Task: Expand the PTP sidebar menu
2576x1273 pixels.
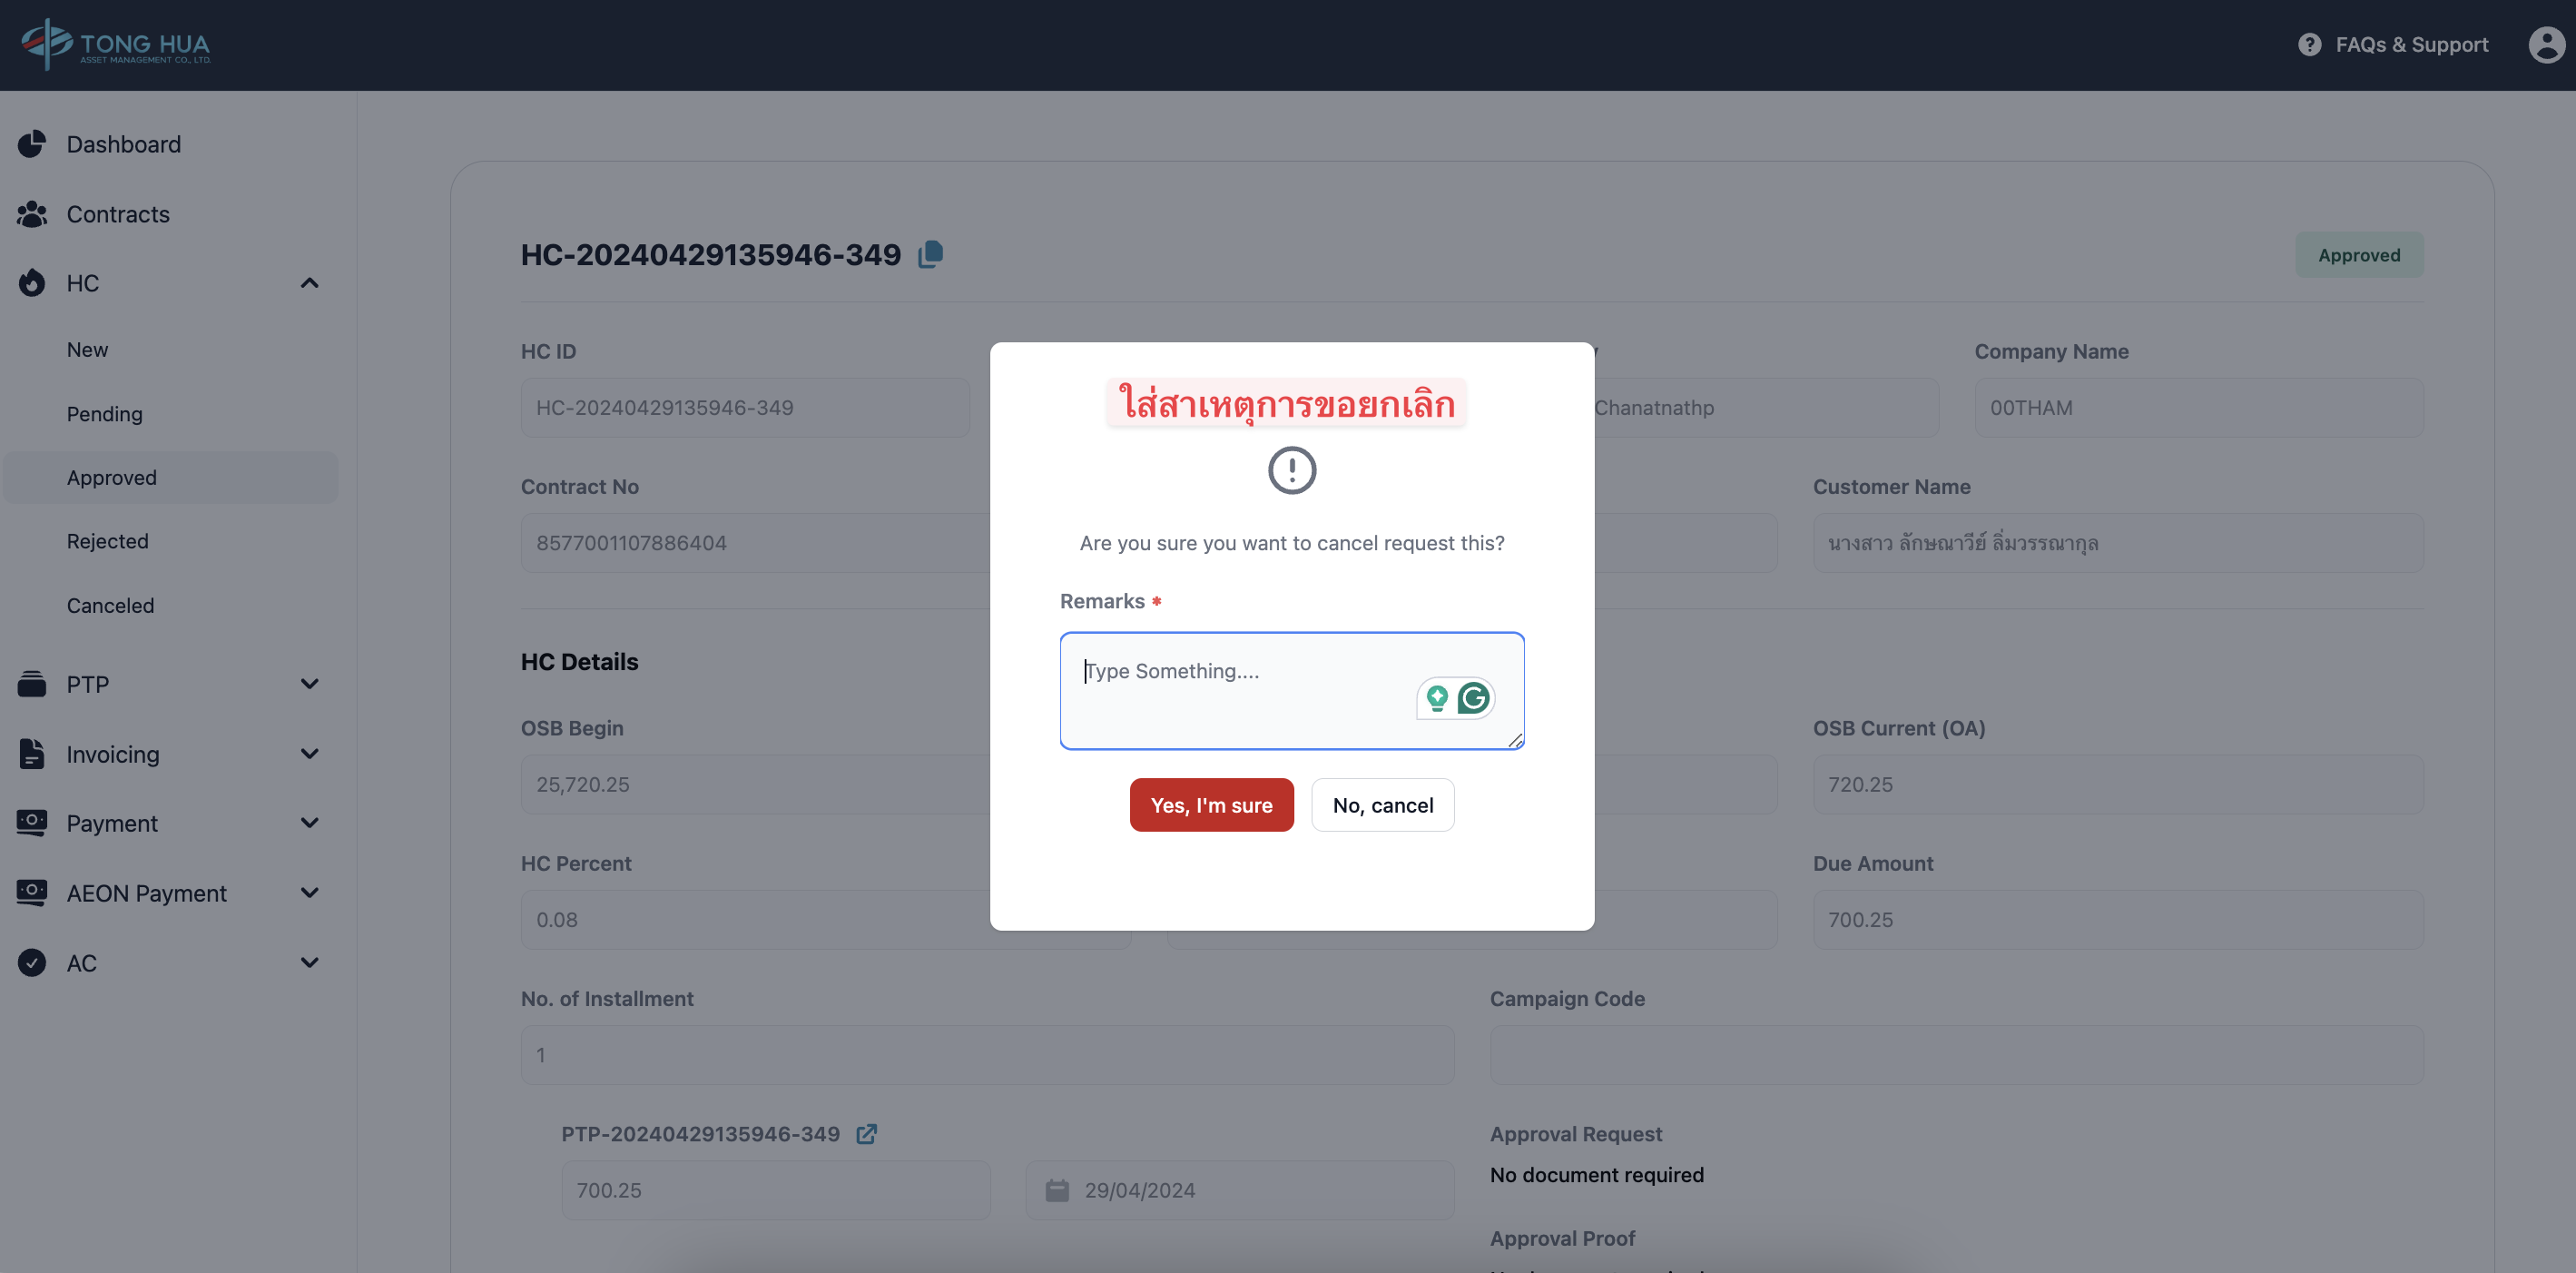Action: point(310,684)
